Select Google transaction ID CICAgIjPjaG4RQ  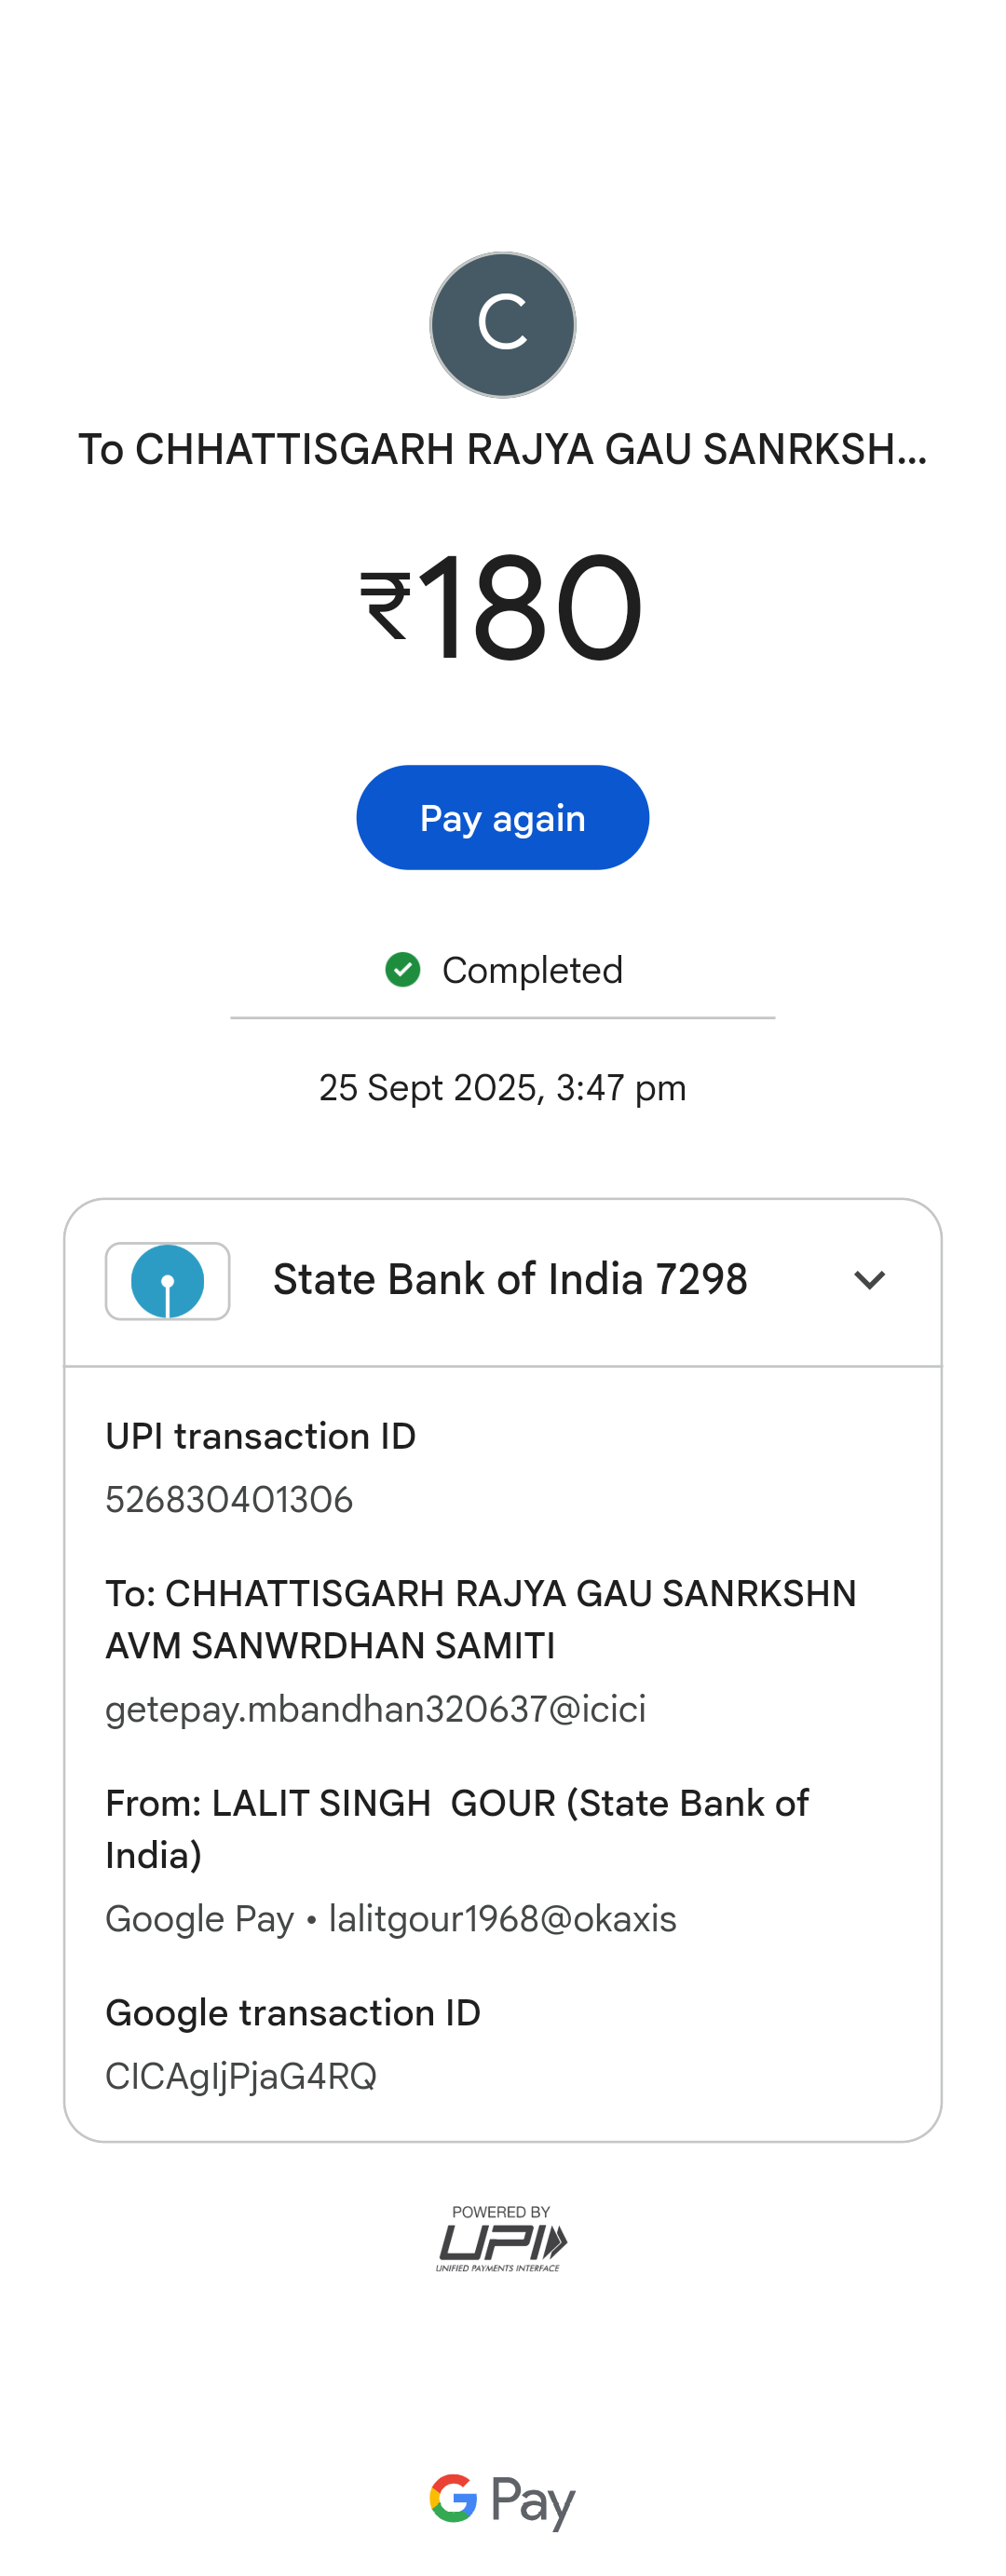point(241,2076)
